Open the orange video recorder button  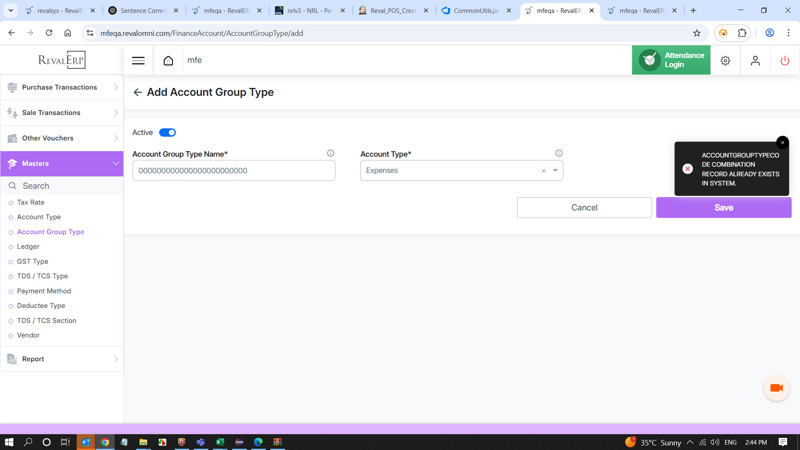tap(776, 388)
